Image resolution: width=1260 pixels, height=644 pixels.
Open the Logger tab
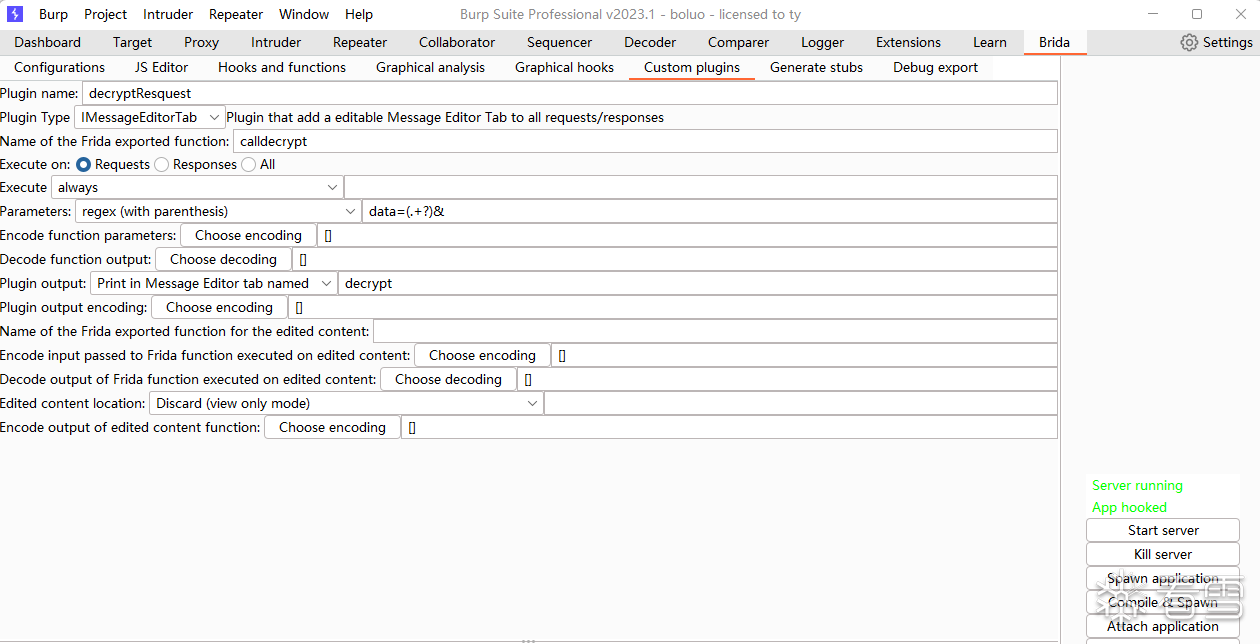[823, 42]
